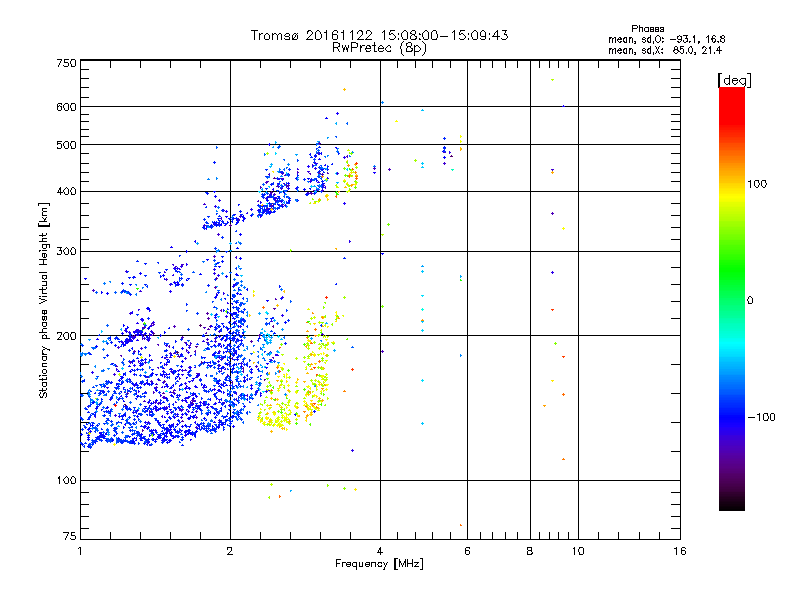Click the '-100' colorbar tick label
The height and width of the screenshot is (600, 800).
[761, 417]
